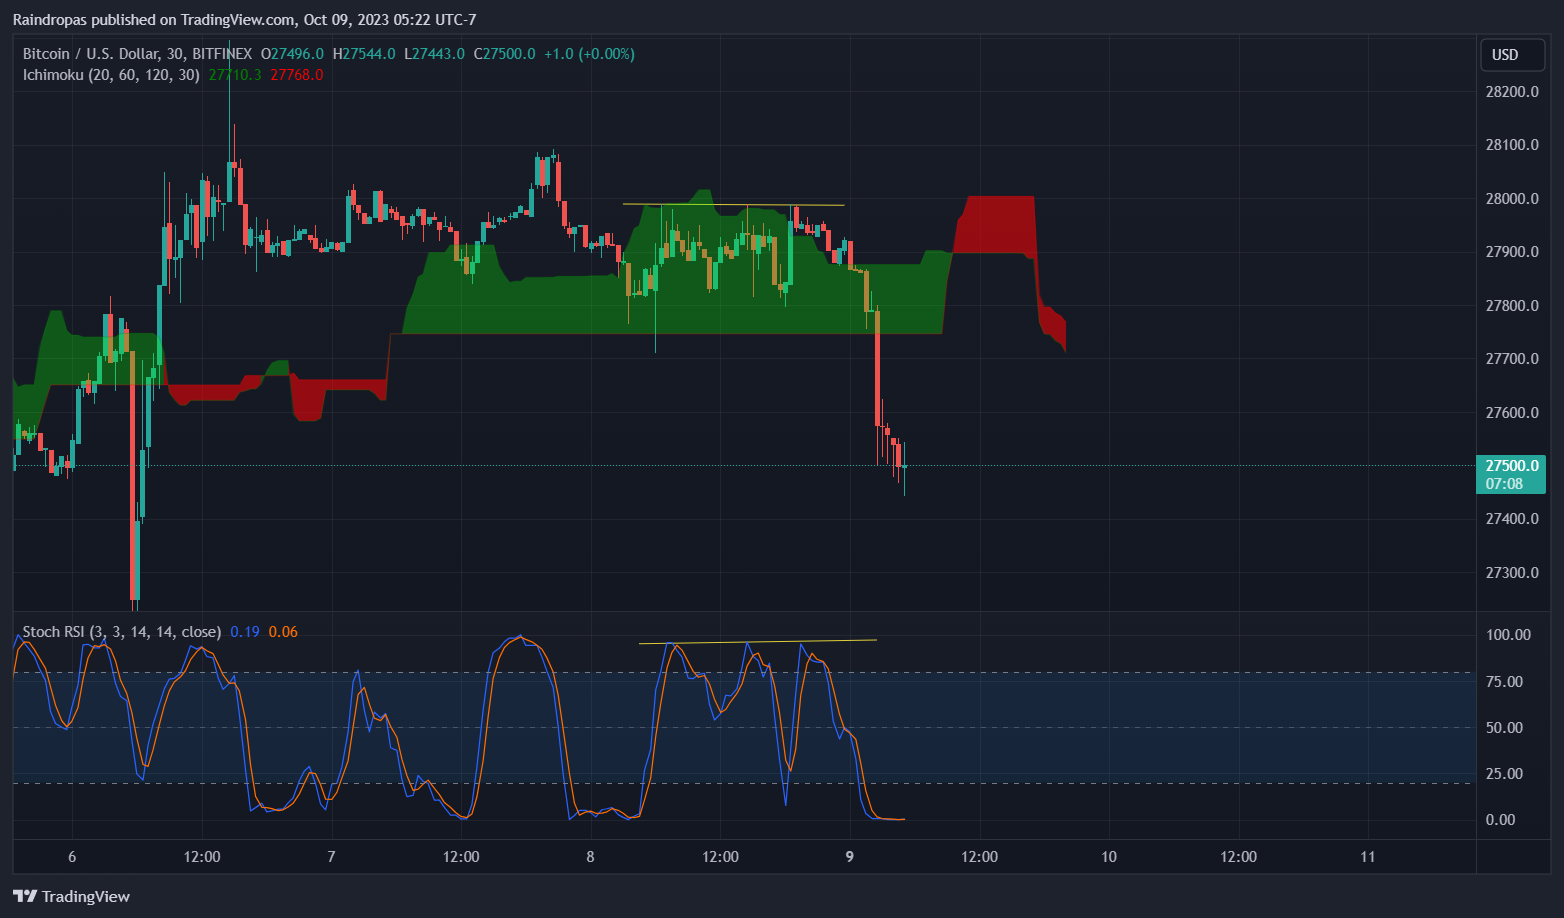Click the 25.00 Stoch RSI axis label
1564x918 pixels.
pos(1505,774)
